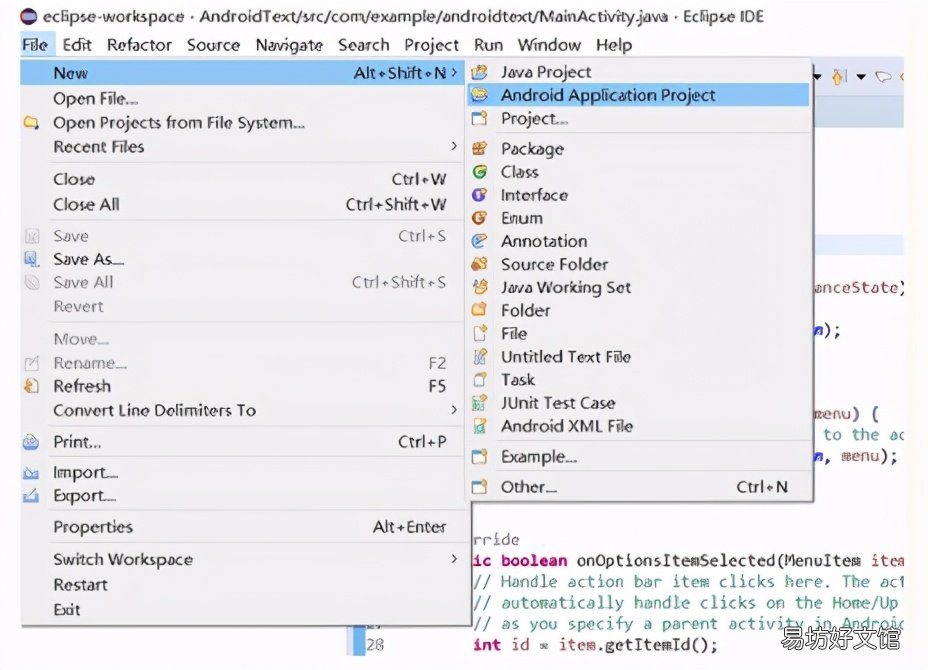Viewport: 928px width, 670px height.
Task: Open the Source menu
Action: pyautogui.click(x=213, y=45)
